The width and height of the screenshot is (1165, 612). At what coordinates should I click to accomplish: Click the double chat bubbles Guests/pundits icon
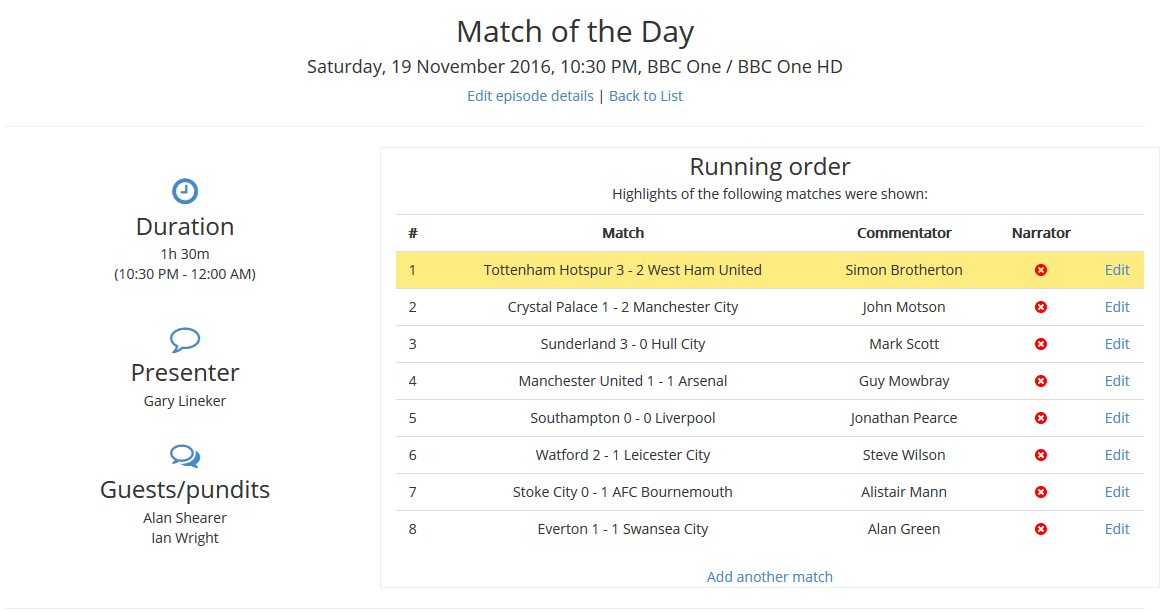pyautogui.click(x=185, y=456)
